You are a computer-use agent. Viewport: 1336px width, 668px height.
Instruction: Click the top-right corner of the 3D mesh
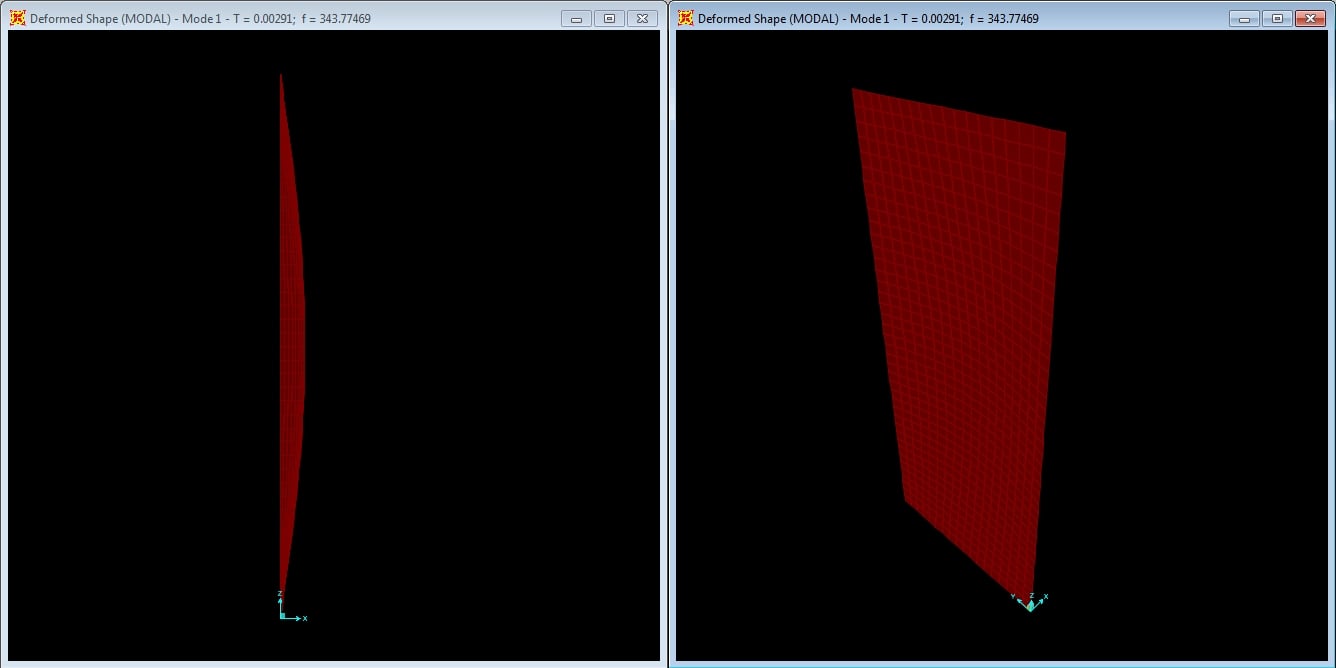[x=1064, y=133]
